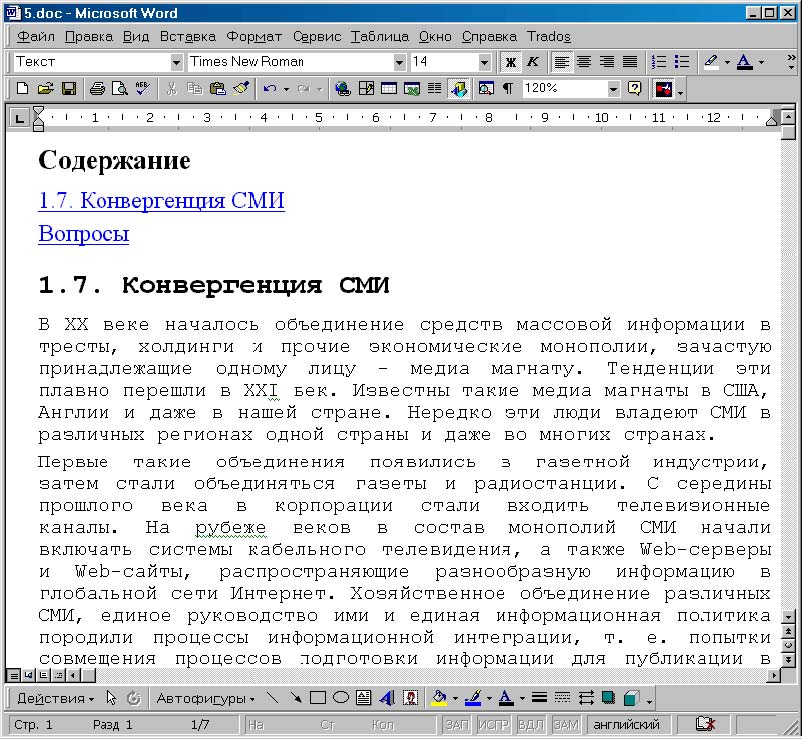Viewport: 802px width, 739px height.
Task: Toggle numbered list
Action: (659, 62)
